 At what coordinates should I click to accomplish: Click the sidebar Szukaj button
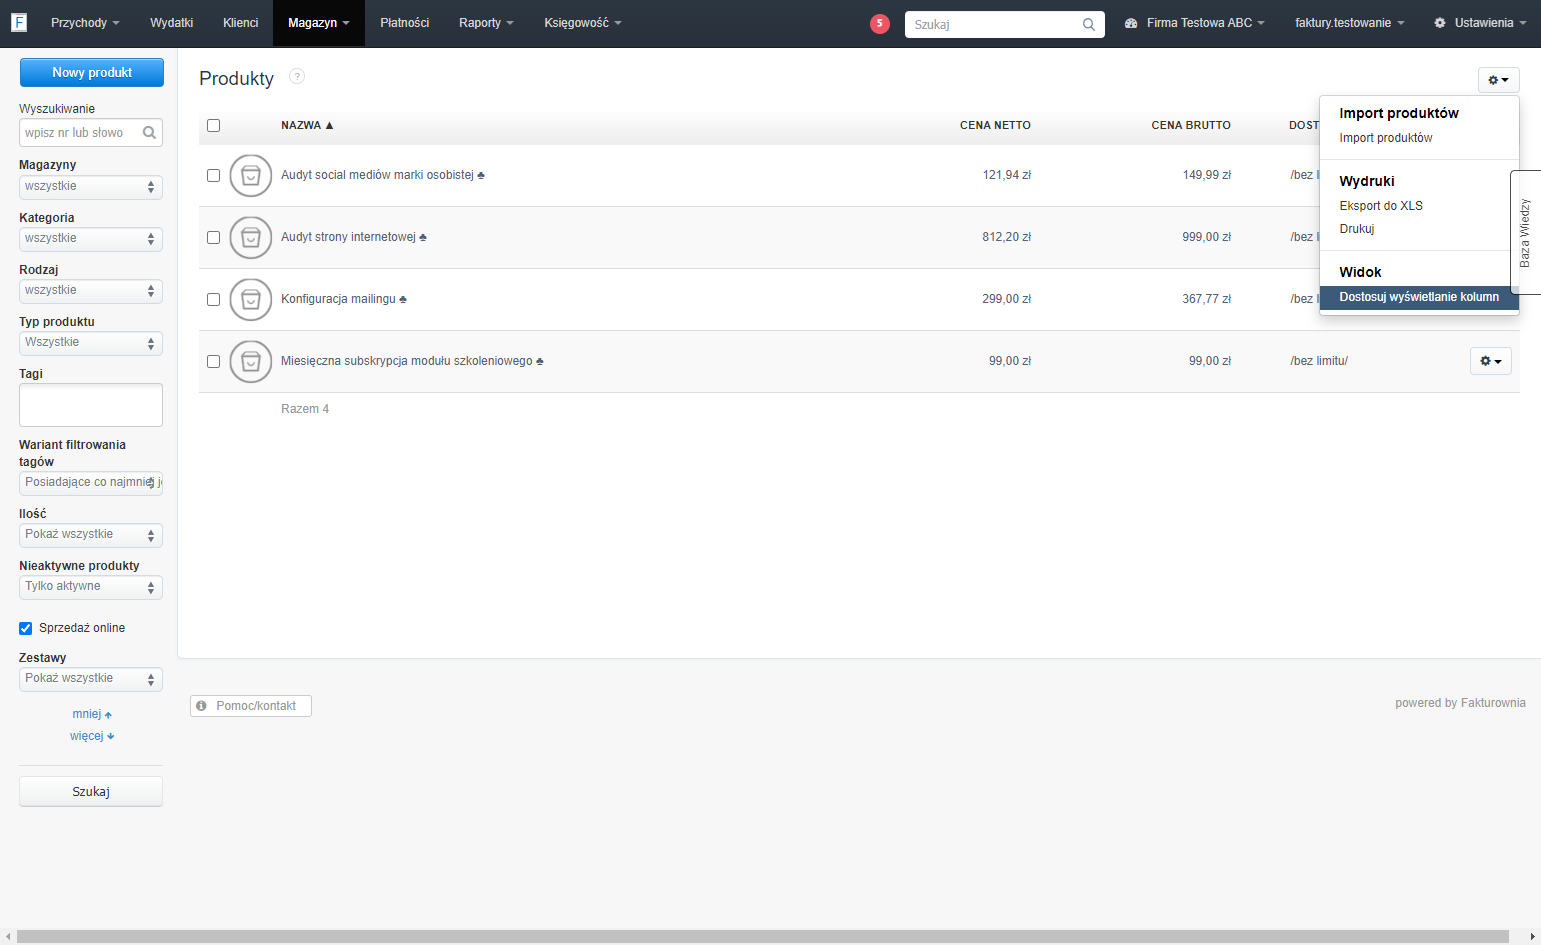(91, 792)
